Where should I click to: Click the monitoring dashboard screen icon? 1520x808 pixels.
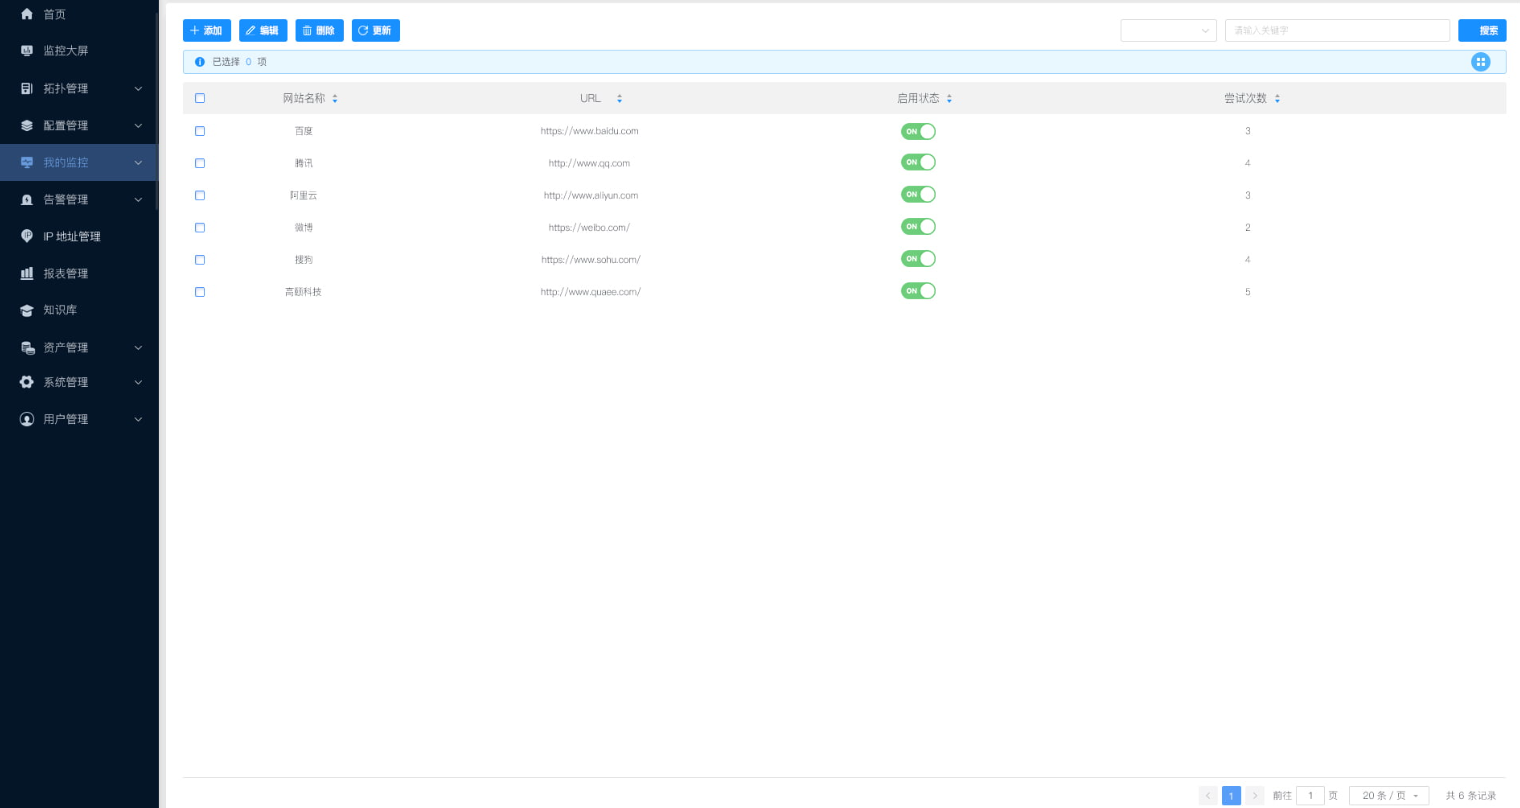pos(27,51)
